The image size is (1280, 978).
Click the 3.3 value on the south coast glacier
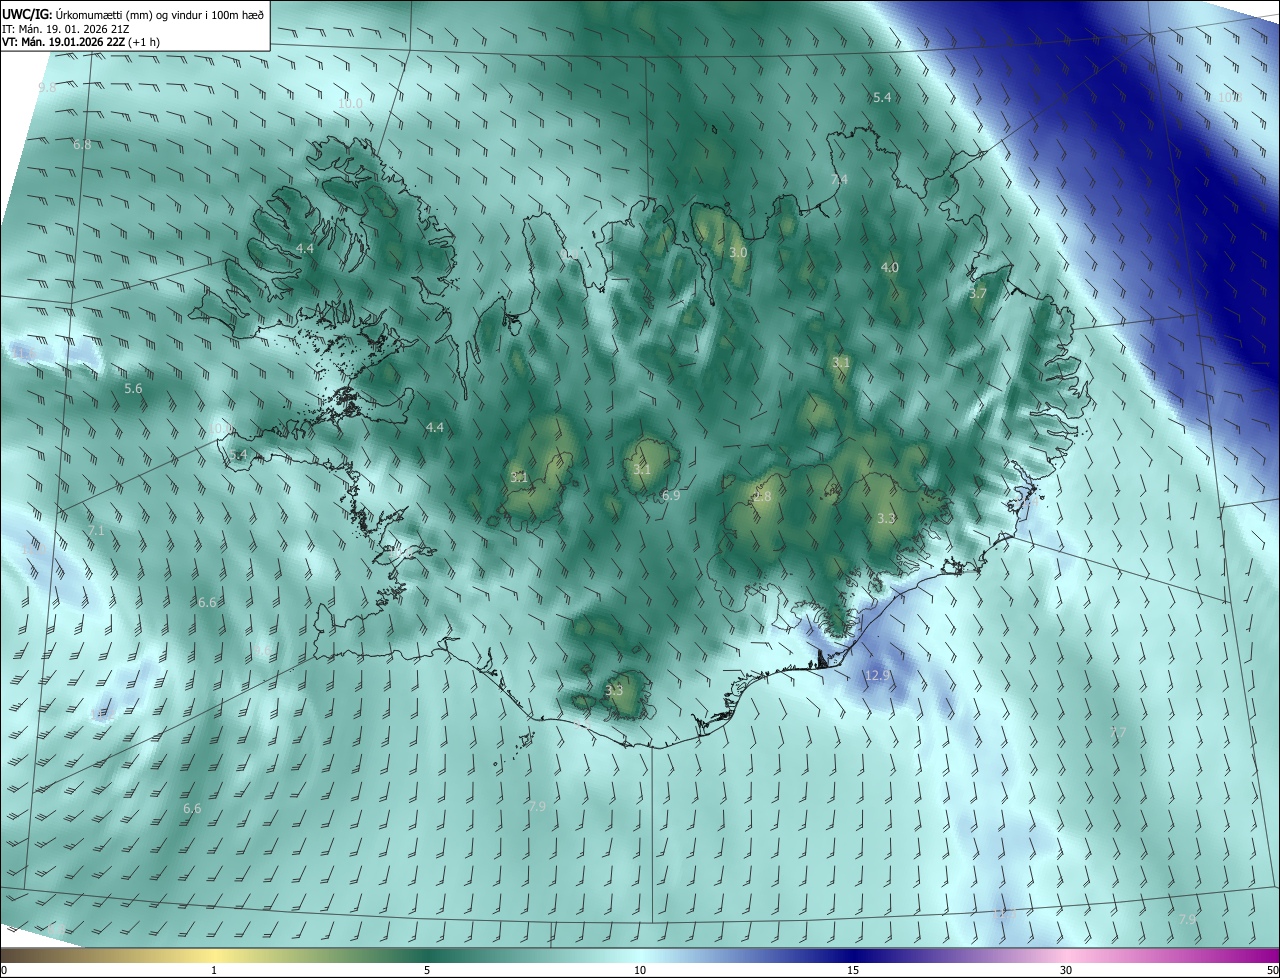tap(614, 690)
